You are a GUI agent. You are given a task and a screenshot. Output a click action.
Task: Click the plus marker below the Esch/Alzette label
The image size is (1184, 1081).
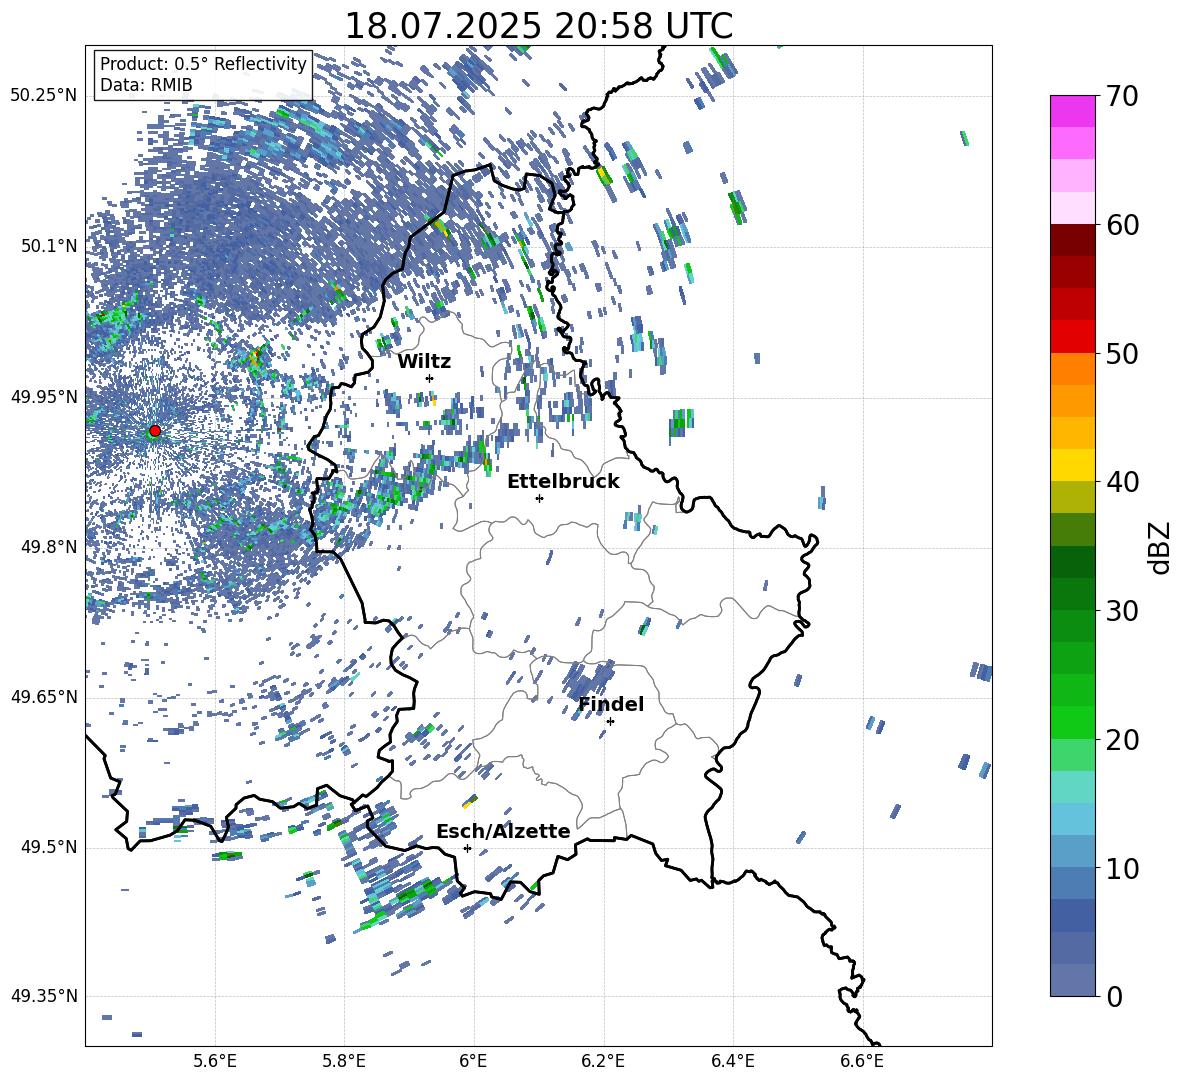tap(467, 848)
